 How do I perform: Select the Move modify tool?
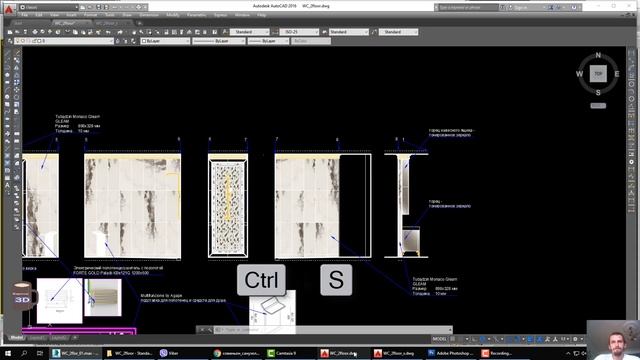(x=17, y=89)
